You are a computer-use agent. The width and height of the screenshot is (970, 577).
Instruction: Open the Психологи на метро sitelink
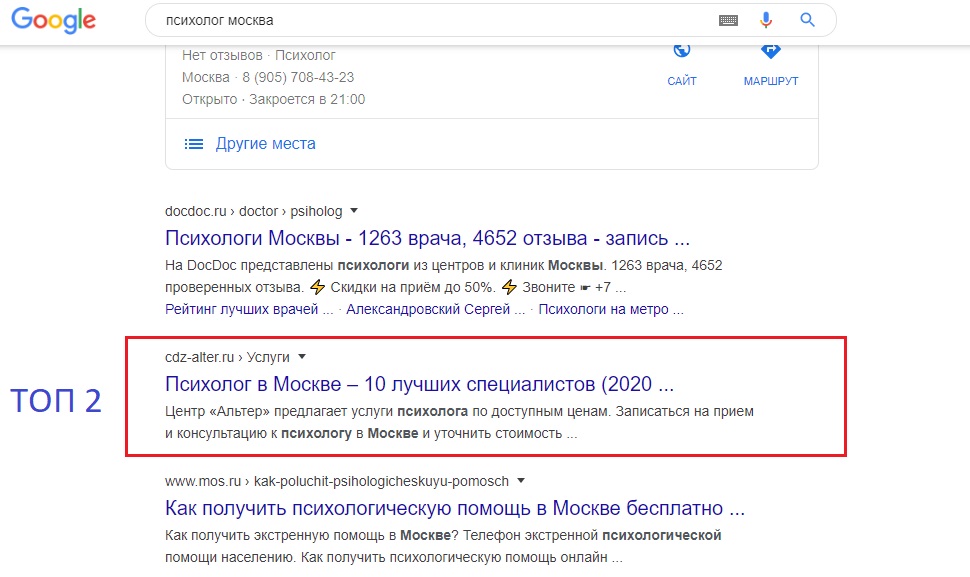(x=611, y=309)
